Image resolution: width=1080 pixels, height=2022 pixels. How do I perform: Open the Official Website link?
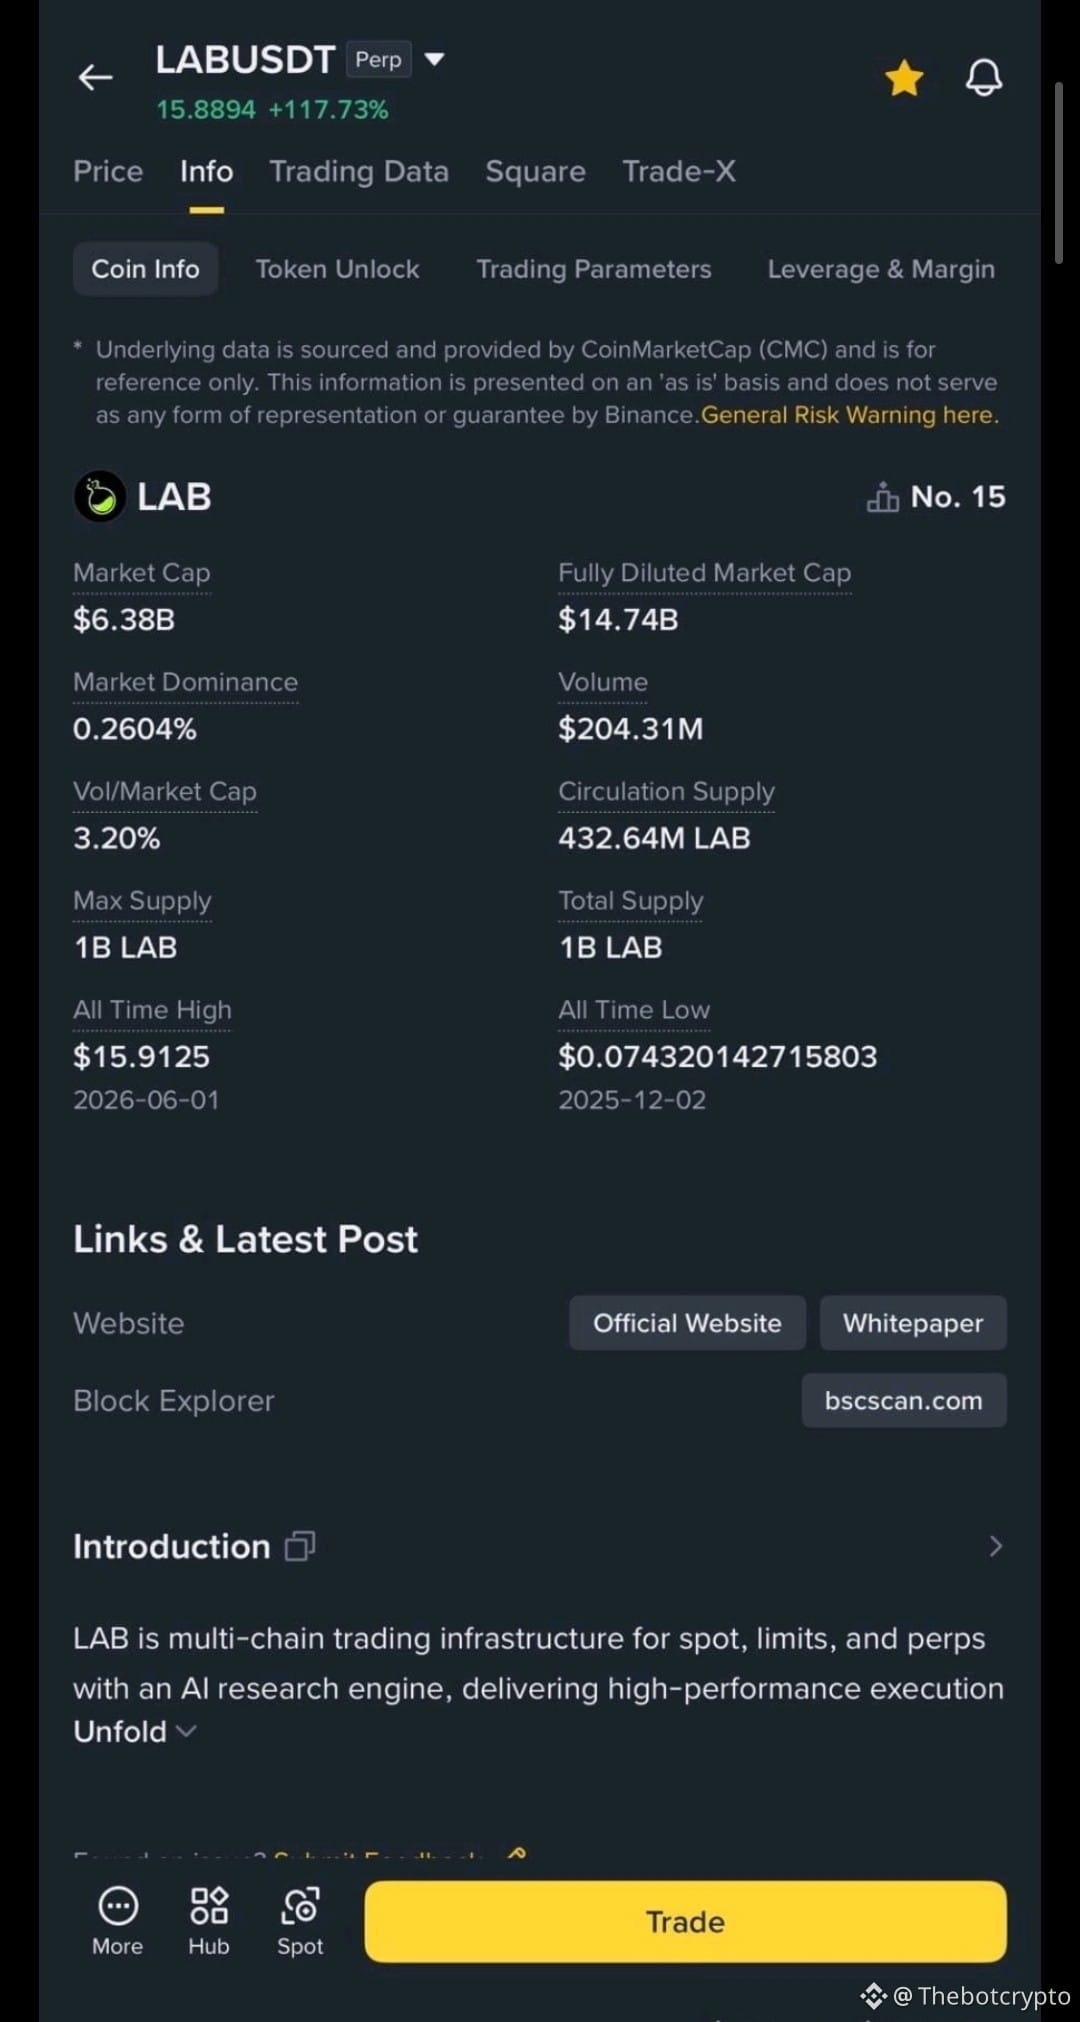(687, 1323)
